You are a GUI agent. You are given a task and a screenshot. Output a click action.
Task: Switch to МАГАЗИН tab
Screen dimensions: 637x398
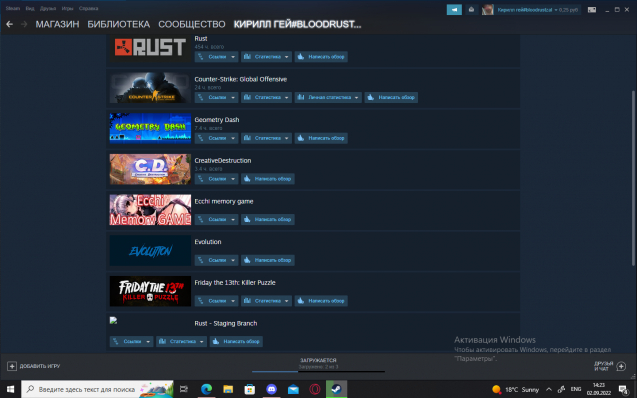(57, 24)
